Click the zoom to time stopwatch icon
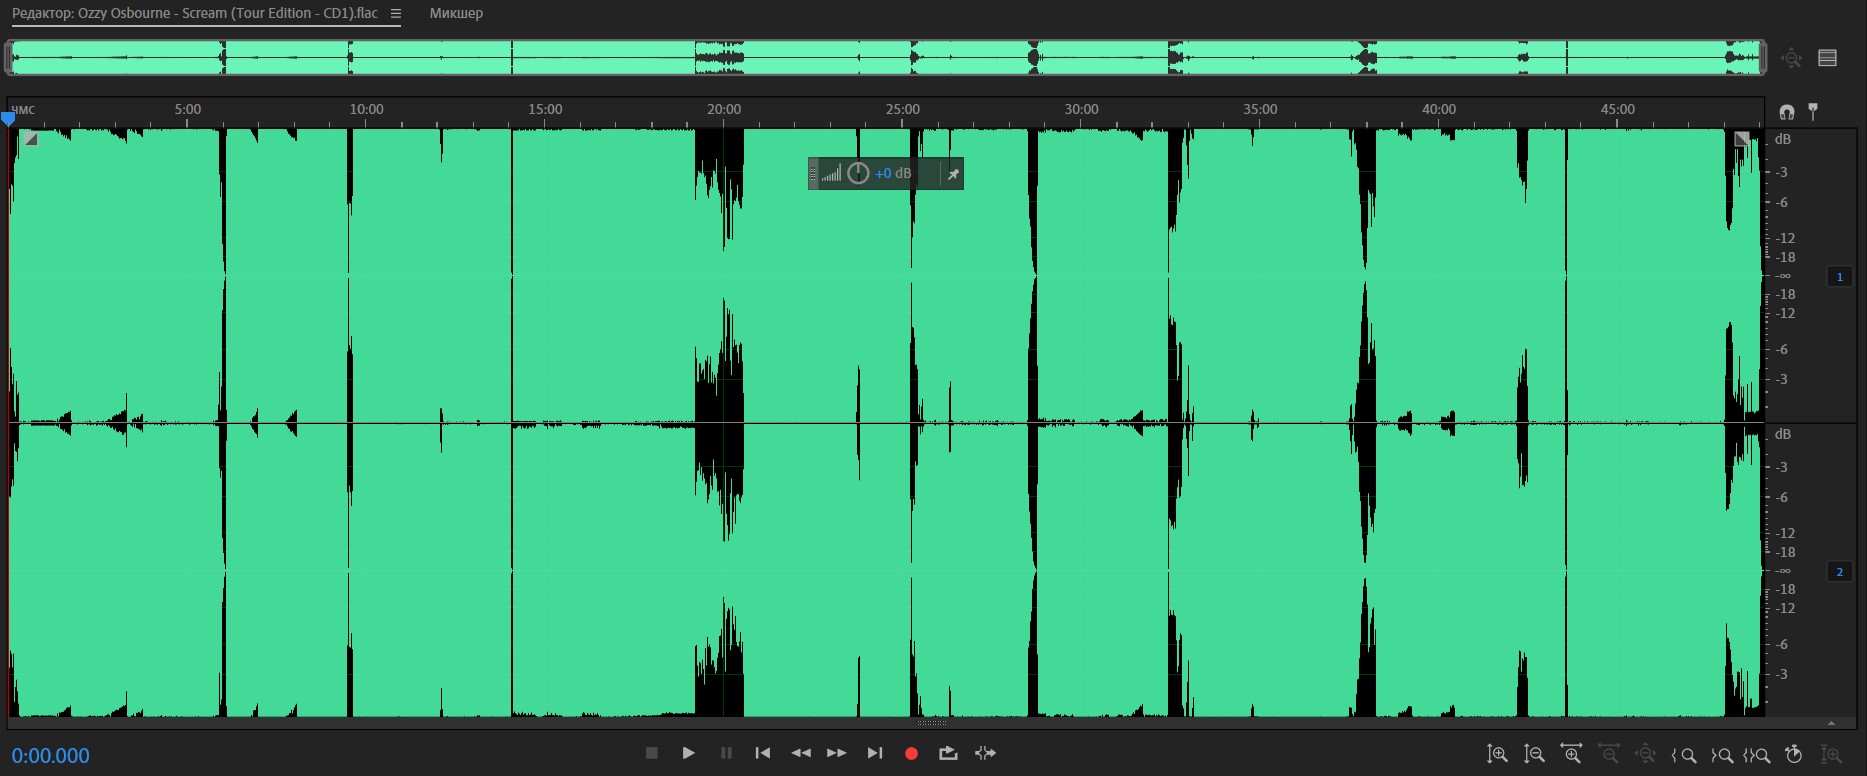 coord(1794,755)
